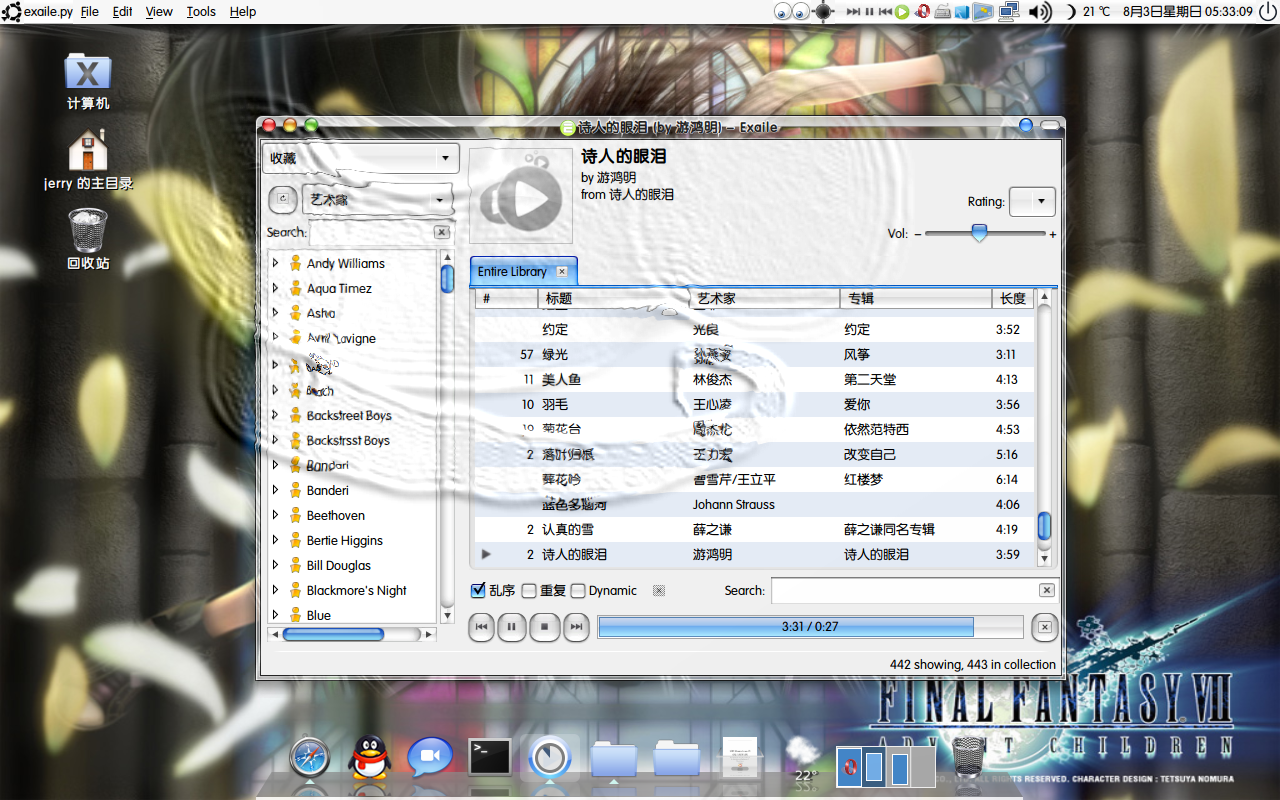The width and height of the screenshot is (1280, 800).
Task: Open the jerry 的主目录 home folder icon
Action: pos(88,159)
